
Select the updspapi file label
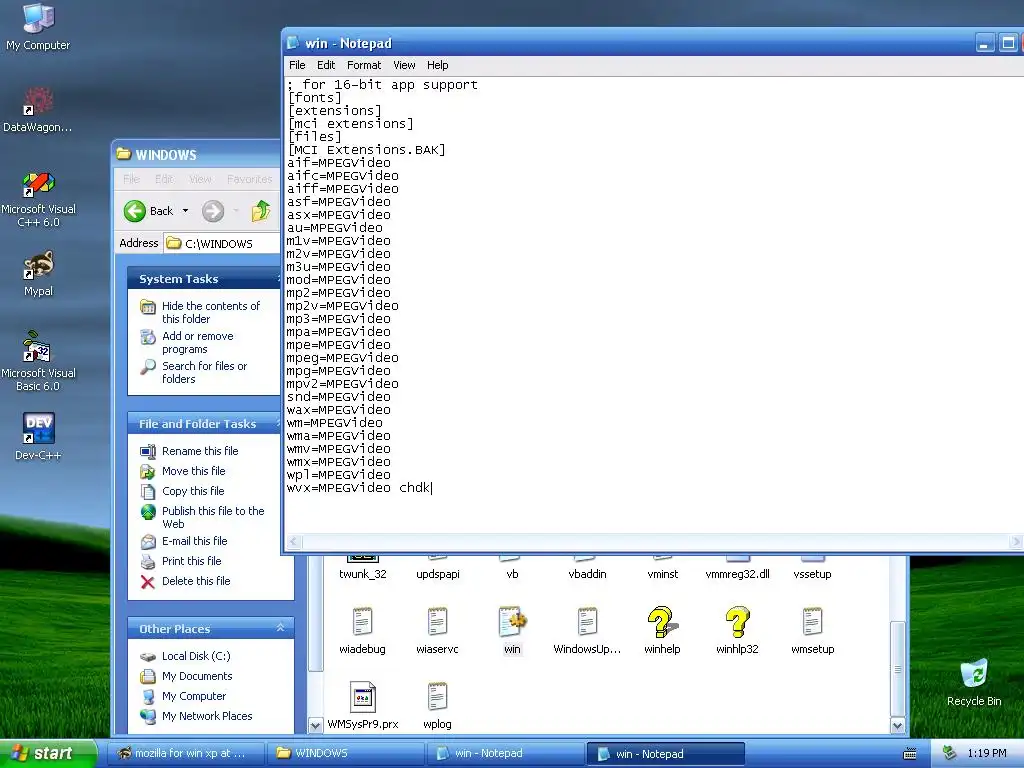[438, 574]
